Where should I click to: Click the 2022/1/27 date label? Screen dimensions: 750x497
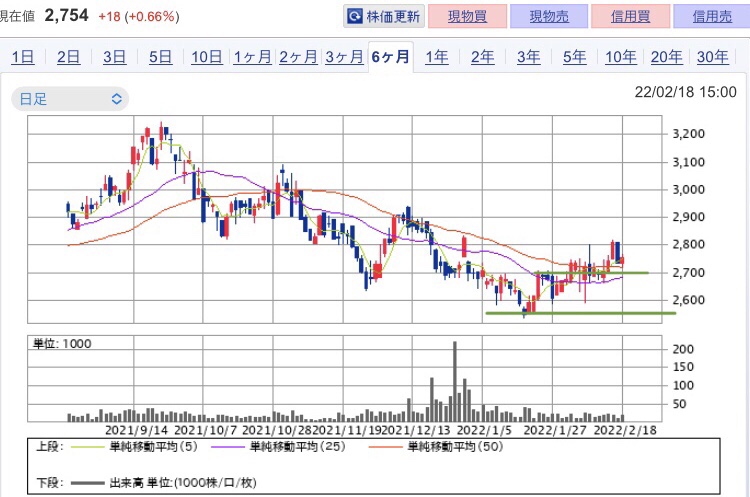(x=555, y=430)
